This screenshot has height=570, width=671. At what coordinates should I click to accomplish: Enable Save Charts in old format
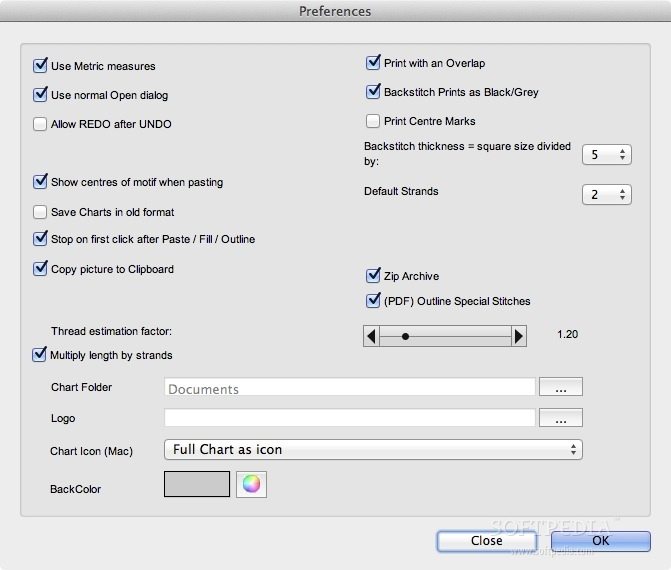(x=40, y=212)
